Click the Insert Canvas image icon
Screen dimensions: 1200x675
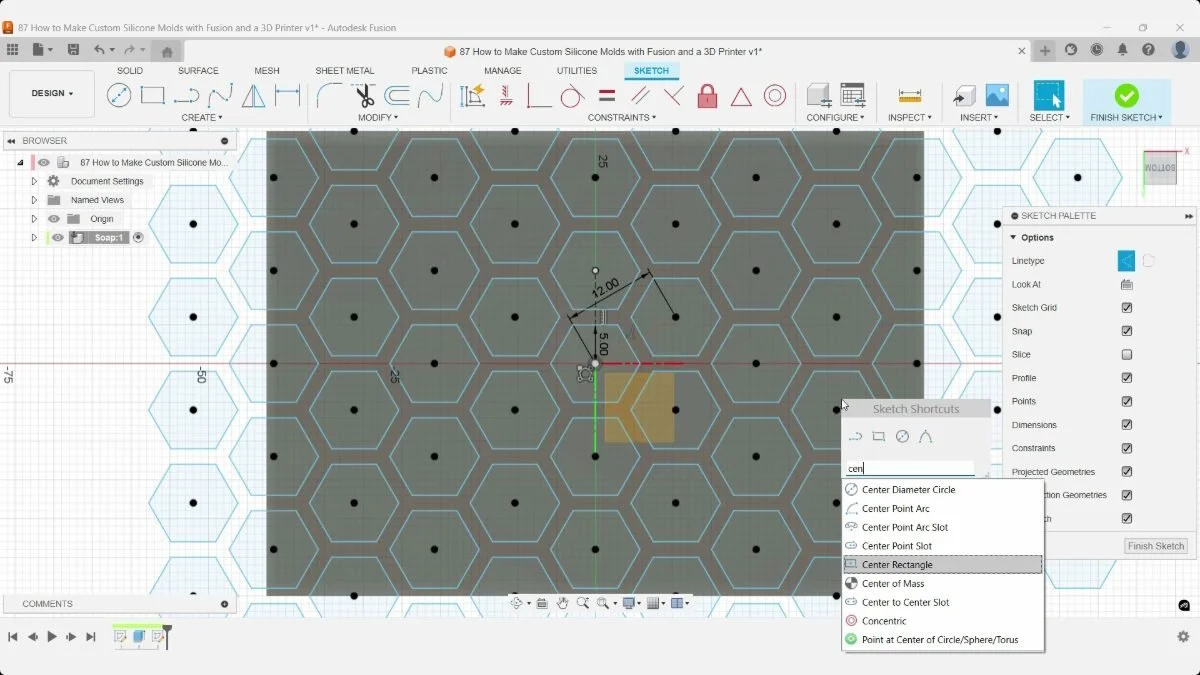pyautogui.click(x=997, y=95)
